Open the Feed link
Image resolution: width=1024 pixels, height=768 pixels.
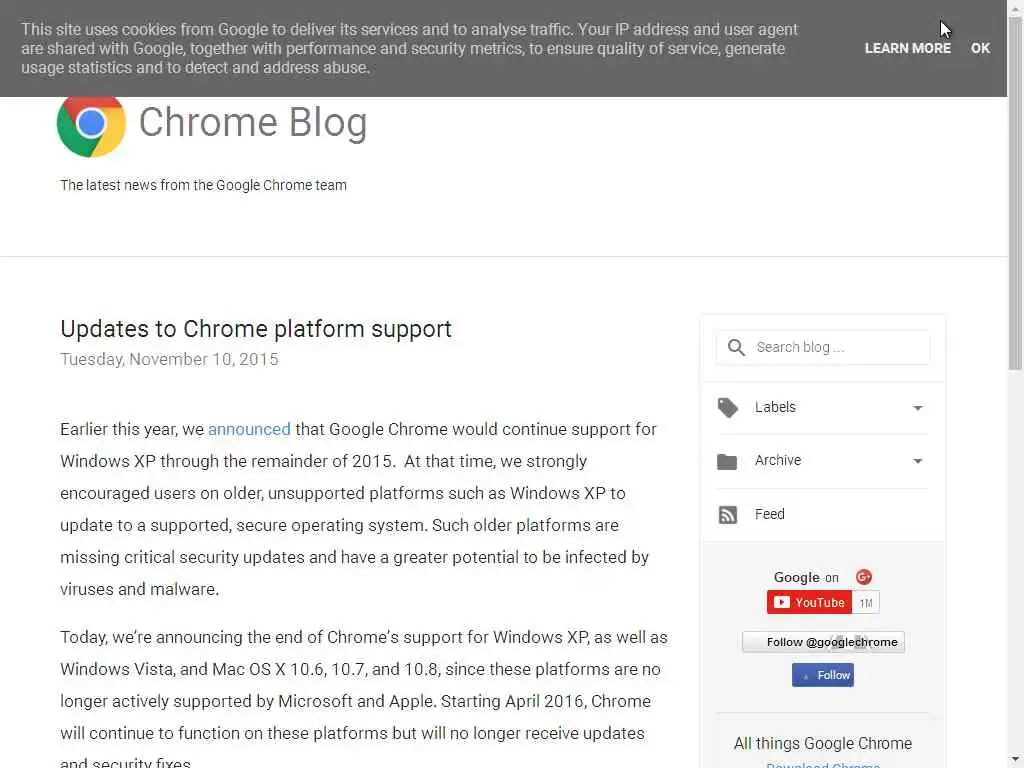click(x=769, y=514)
